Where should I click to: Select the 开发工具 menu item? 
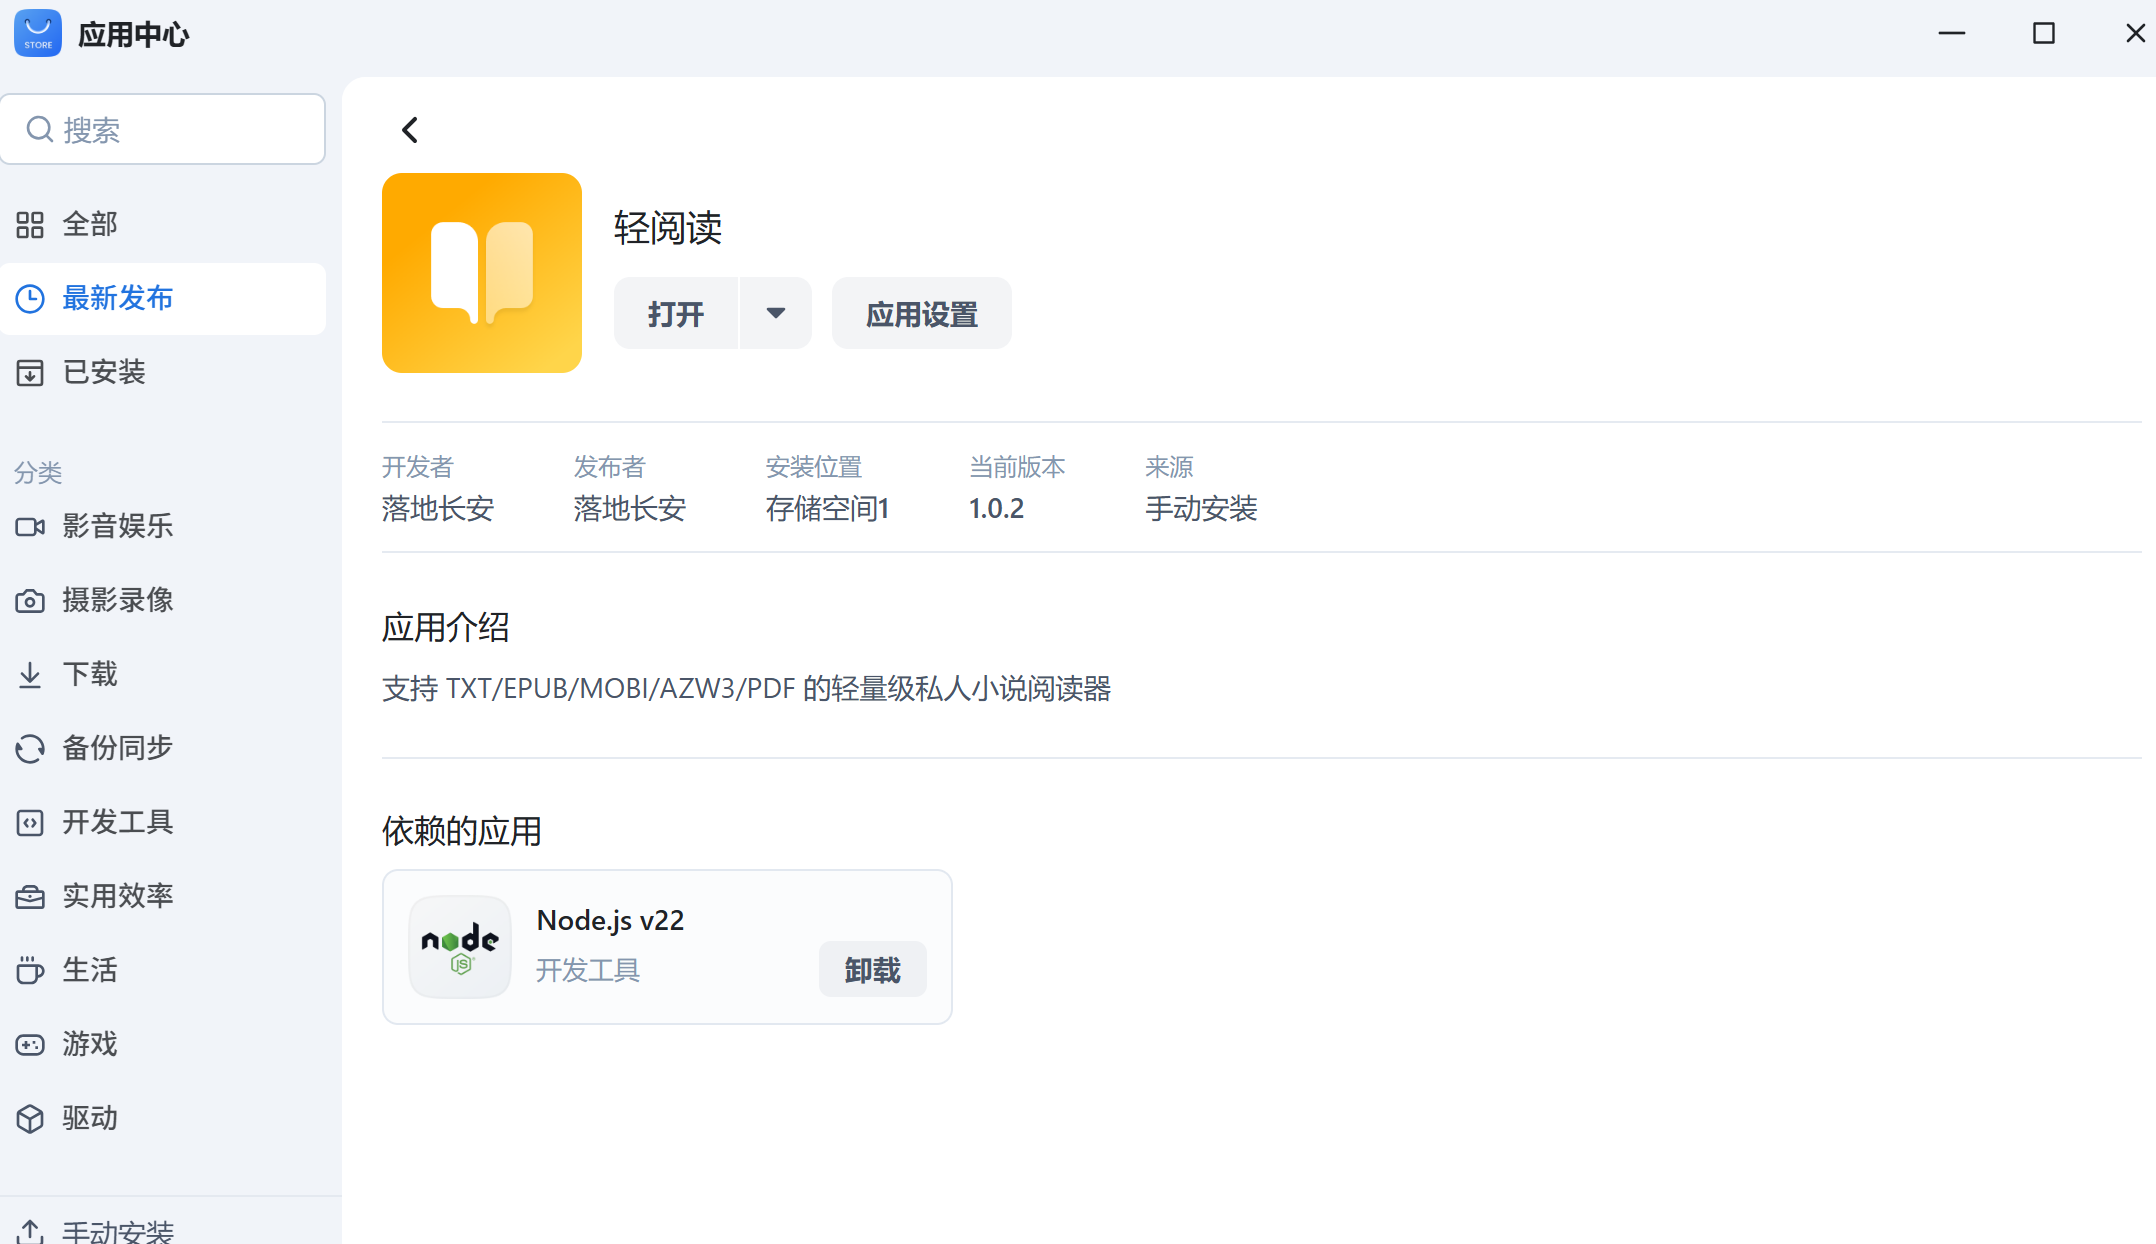(x=117, y=822)
